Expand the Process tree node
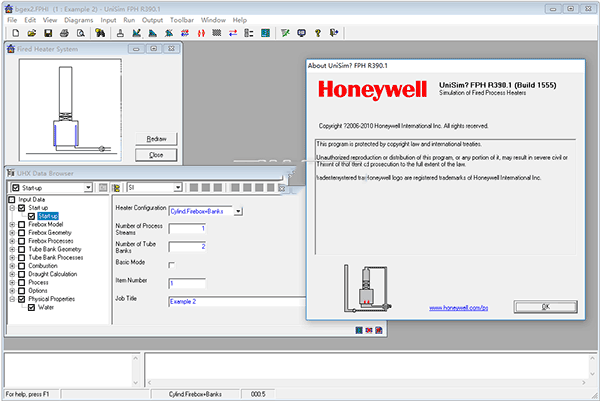Screen dimensions: 600x401 click(12, 282)
